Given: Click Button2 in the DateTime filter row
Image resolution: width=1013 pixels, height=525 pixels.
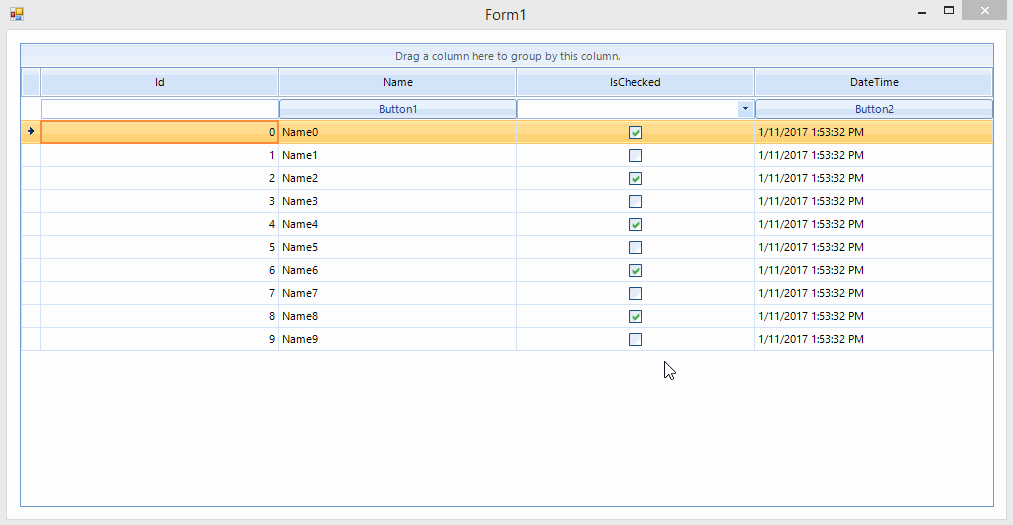Looking at the screenshot, I should [873, 108].
